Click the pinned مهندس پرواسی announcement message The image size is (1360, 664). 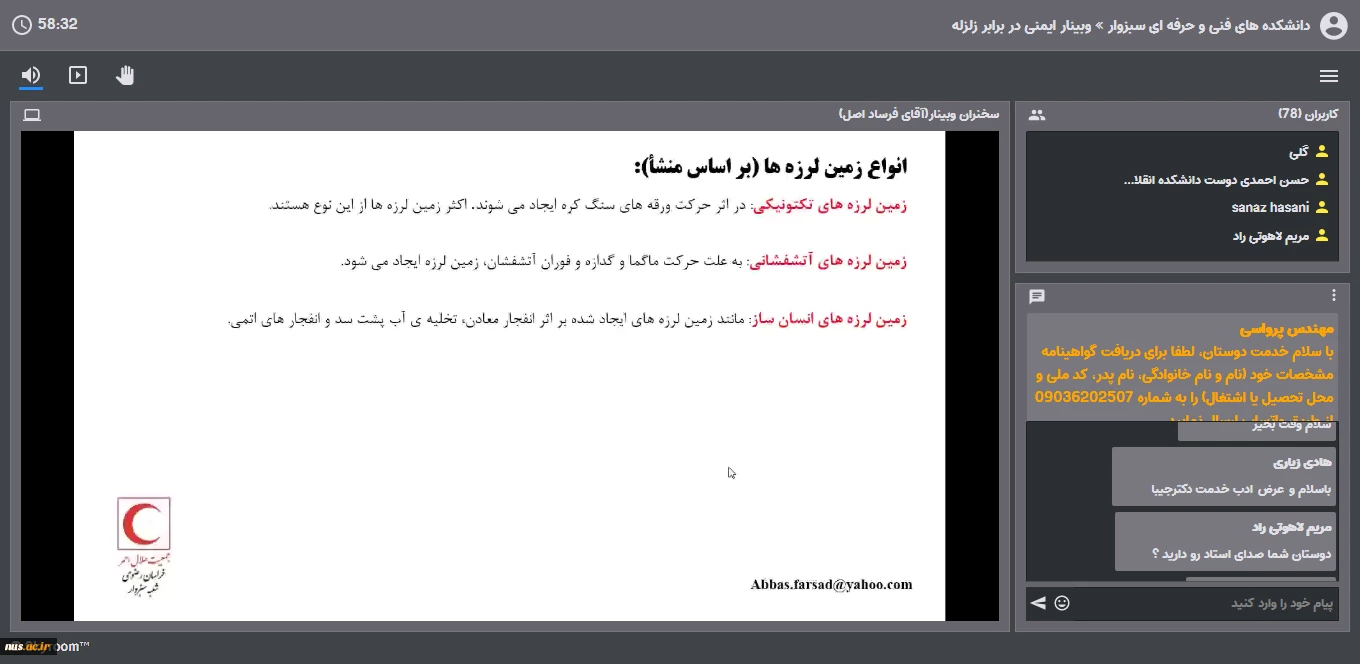pyautogui.click(x=1182, y=368)
